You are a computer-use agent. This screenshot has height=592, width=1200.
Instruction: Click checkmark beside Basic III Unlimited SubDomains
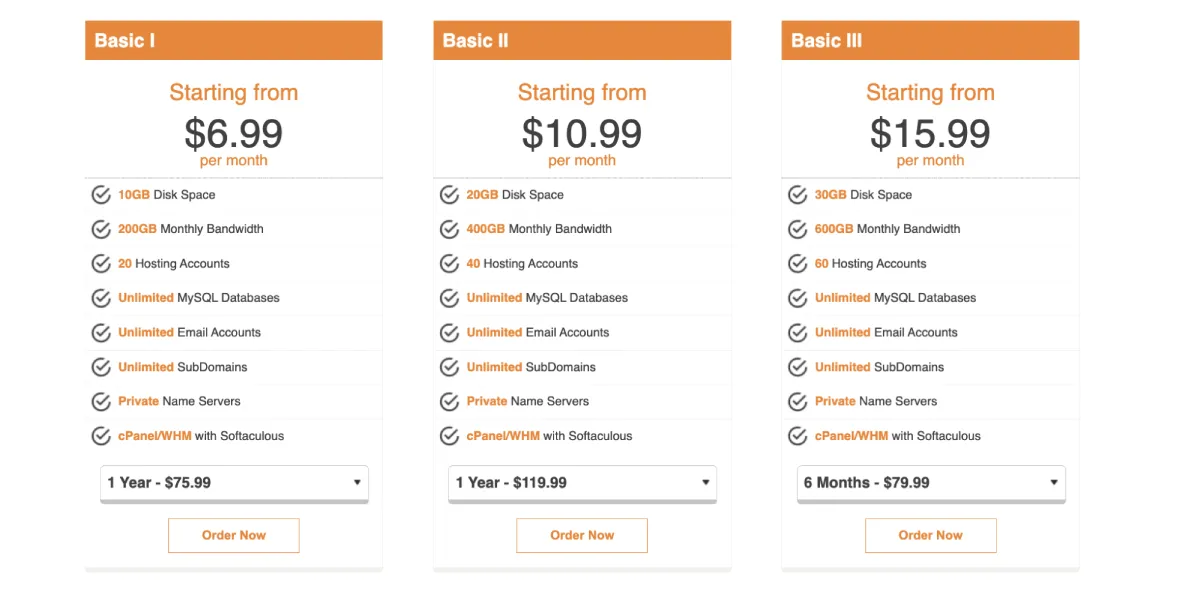coord(797,367)
